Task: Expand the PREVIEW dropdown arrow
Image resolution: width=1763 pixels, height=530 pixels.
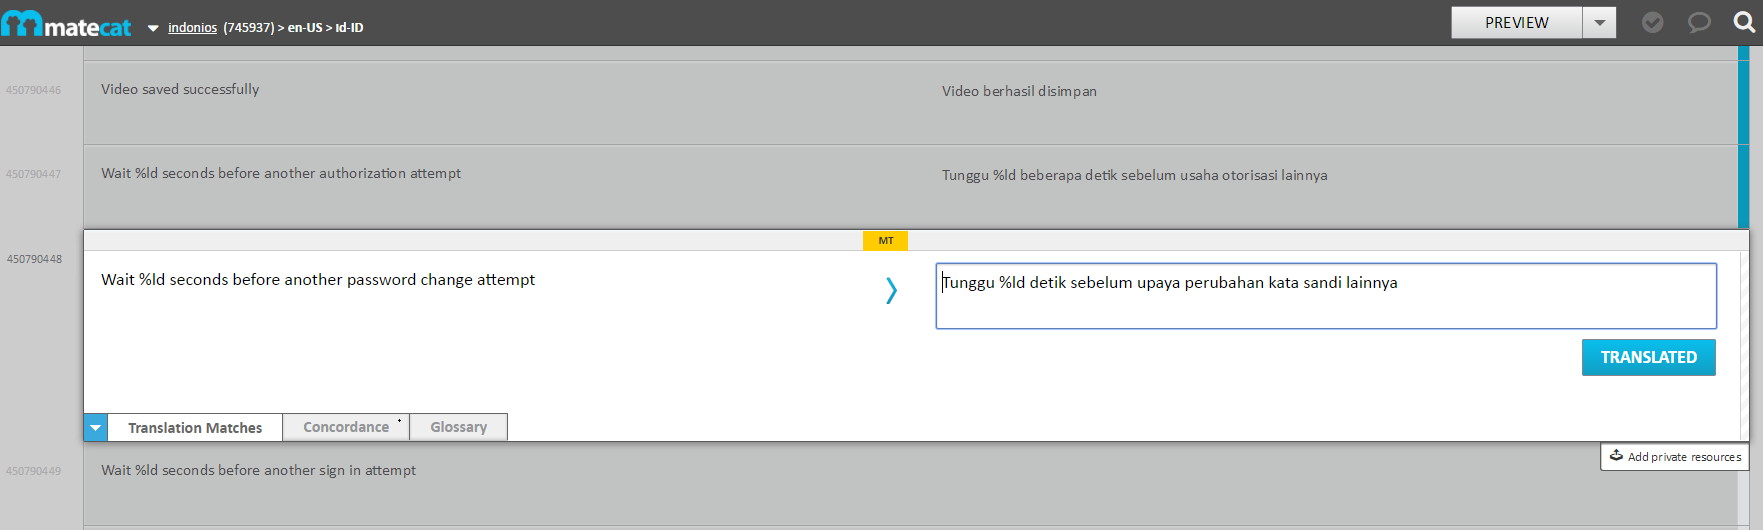Action: pos(1599,22)
